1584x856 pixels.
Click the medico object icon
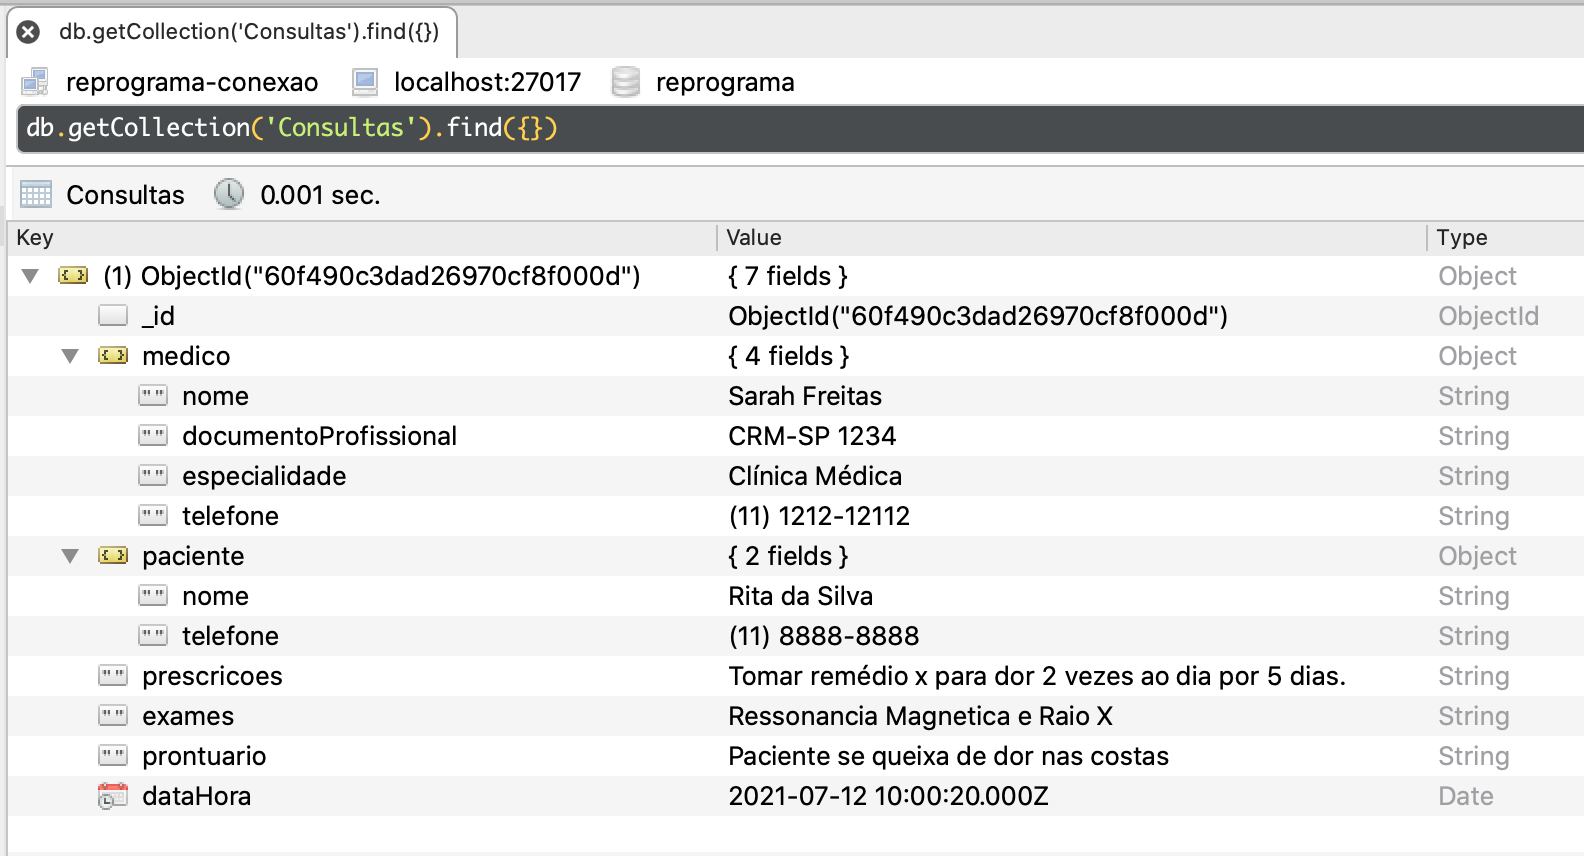[x=113, y=355]
